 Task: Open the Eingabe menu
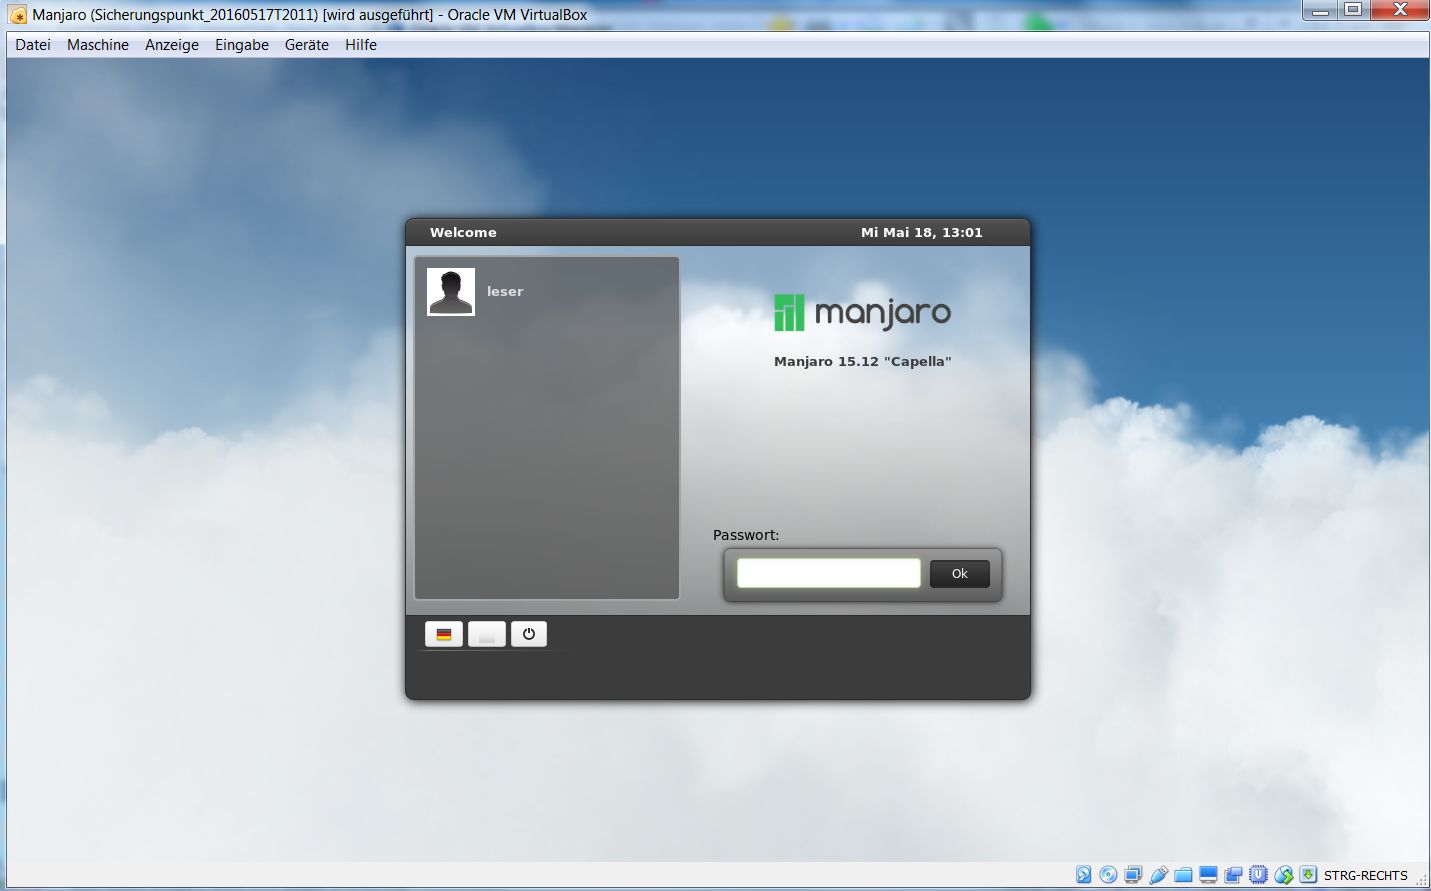[242, 45]
